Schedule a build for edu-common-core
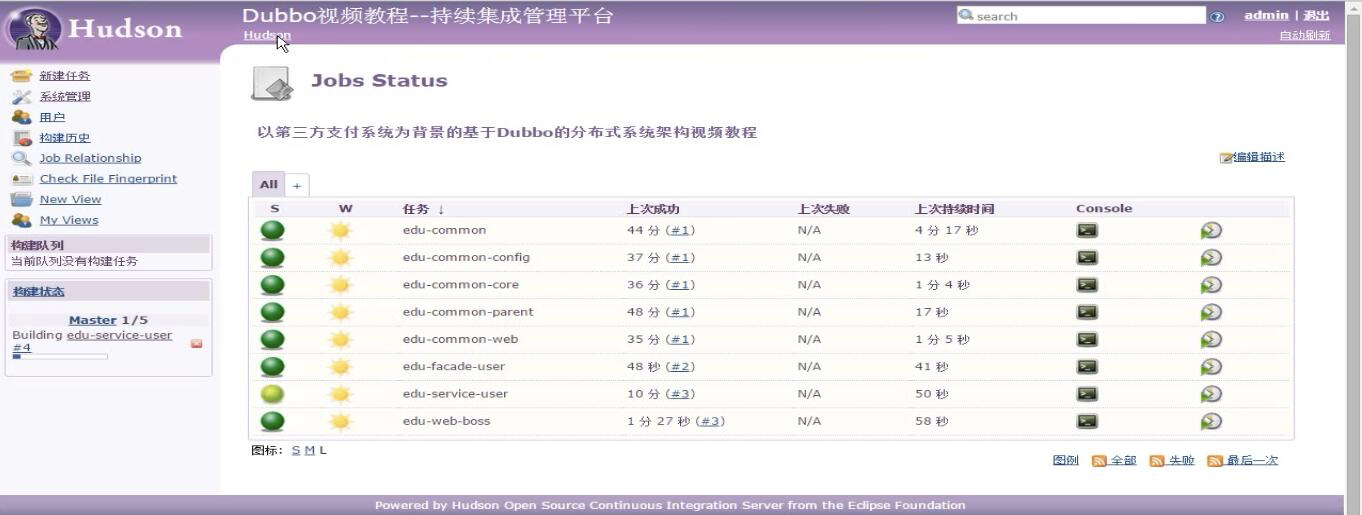This screenshot has height=515, width=1362. (1211, 284)
